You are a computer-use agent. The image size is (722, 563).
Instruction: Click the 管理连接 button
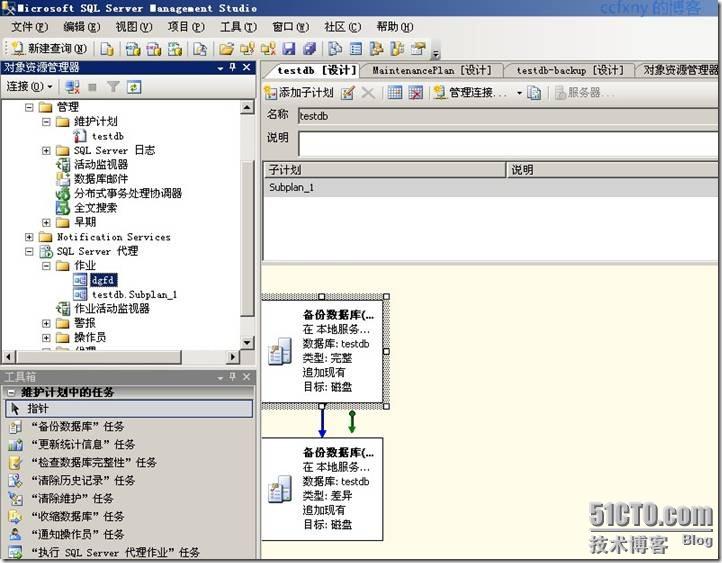click(x=471, y=93)
